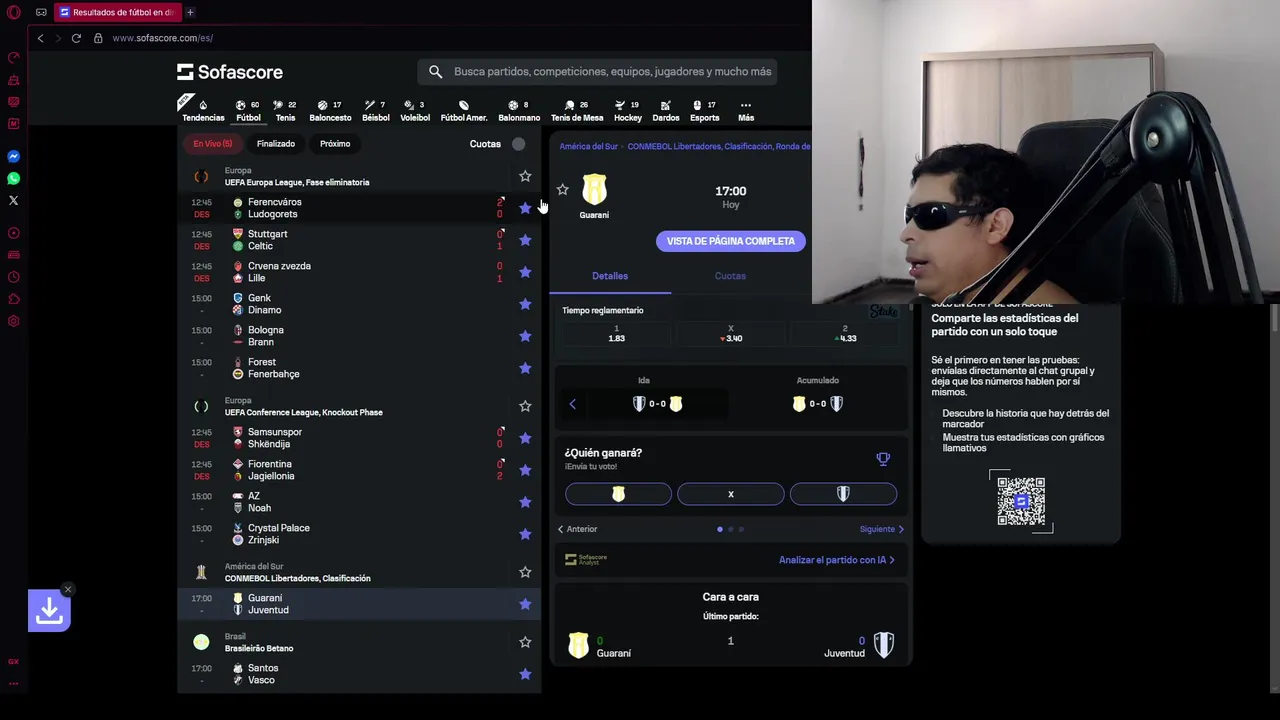
Task: Open the X (Twitter) sidebar icon
Action: (14, 201)
